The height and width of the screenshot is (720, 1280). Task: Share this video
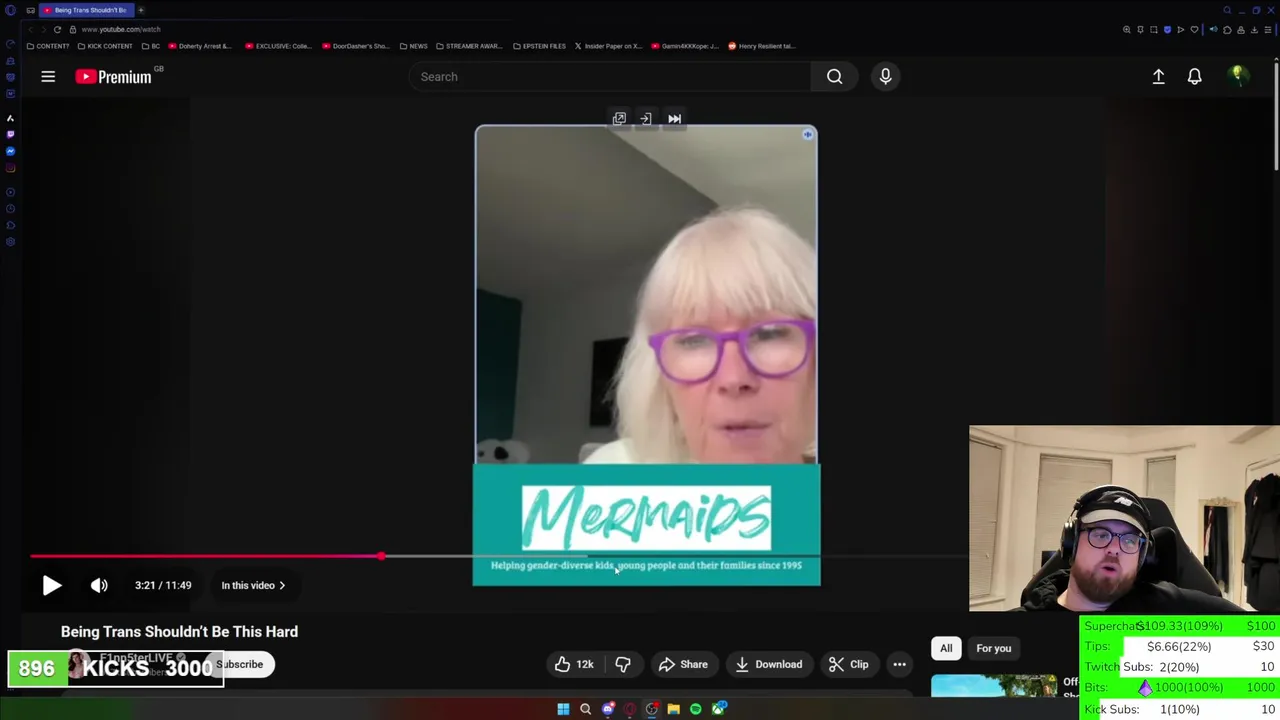click(682, 664)
